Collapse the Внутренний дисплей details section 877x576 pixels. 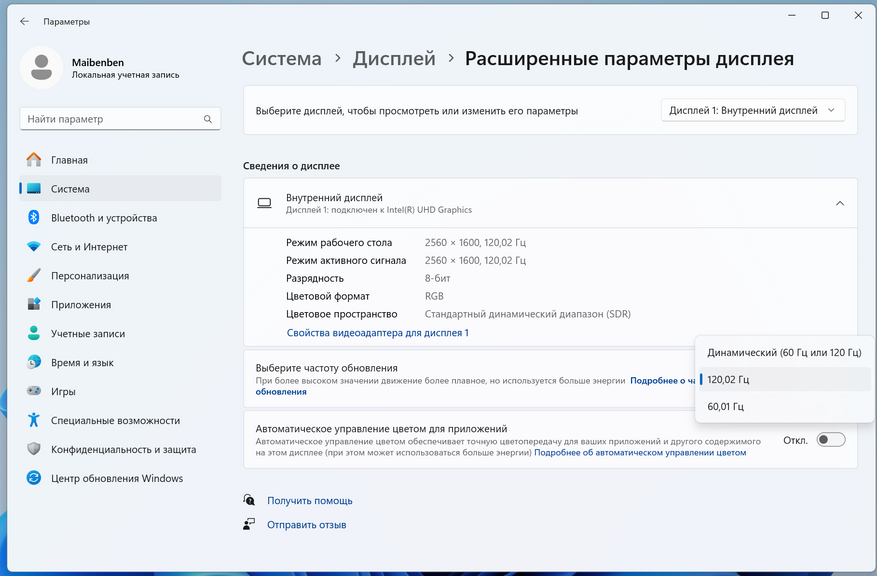tap(840, 204)
